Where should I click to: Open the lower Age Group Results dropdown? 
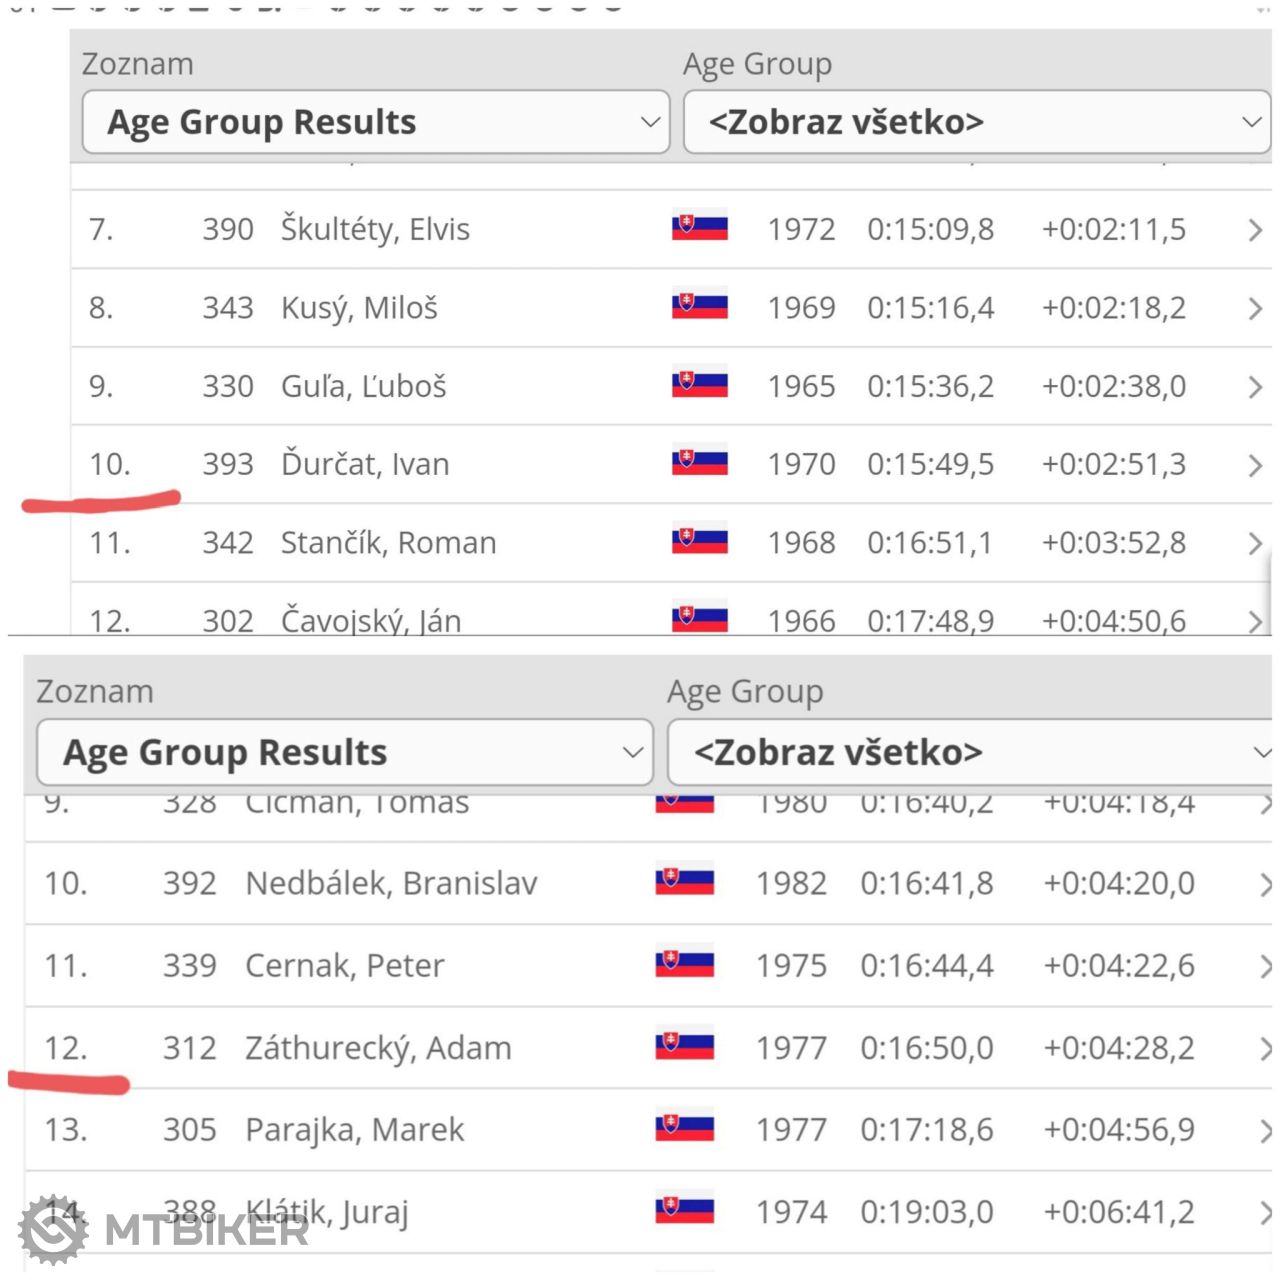pos(345,752)
